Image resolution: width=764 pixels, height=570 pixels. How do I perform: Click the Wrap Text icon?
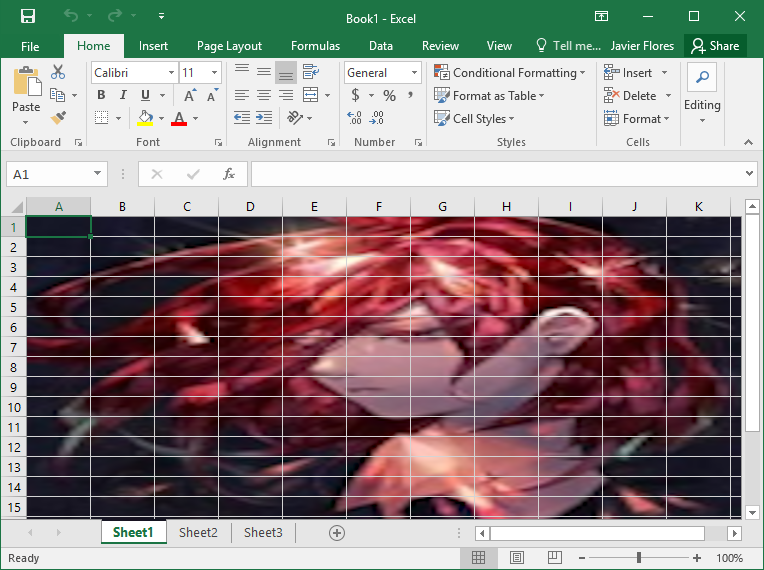310,72
